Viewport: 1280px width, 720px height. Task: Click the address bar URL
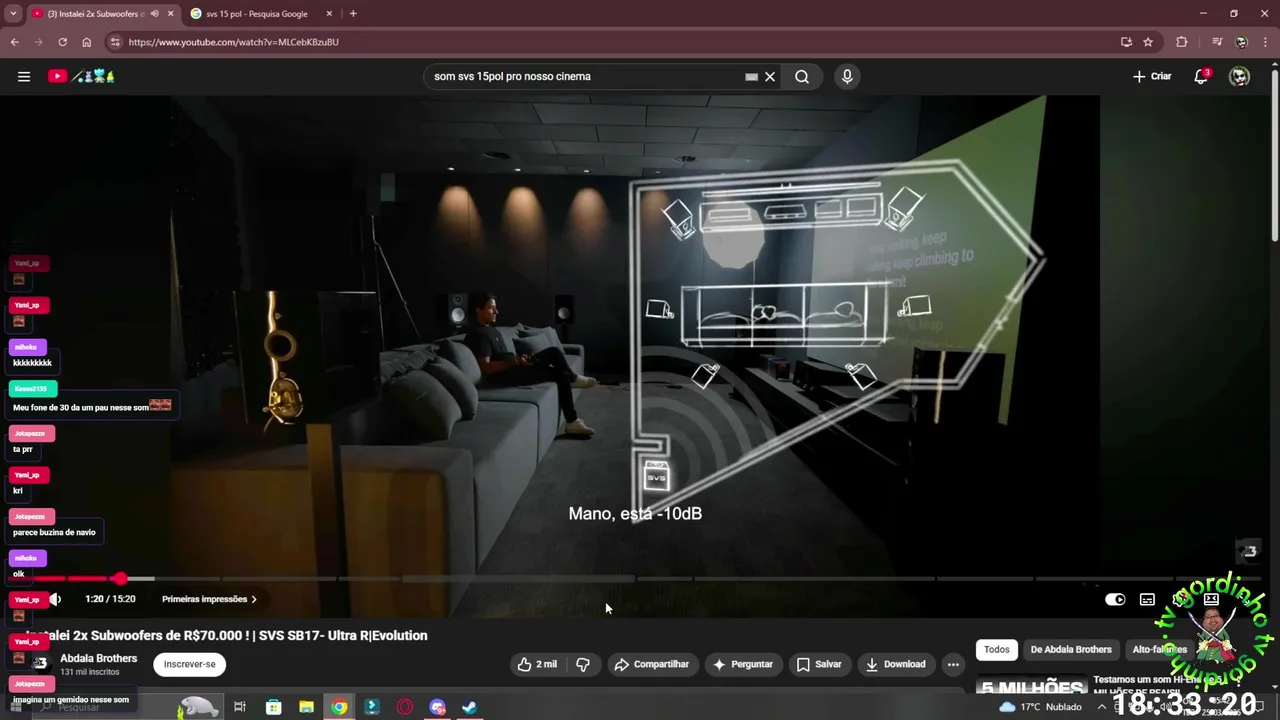(x=234, y=42)
